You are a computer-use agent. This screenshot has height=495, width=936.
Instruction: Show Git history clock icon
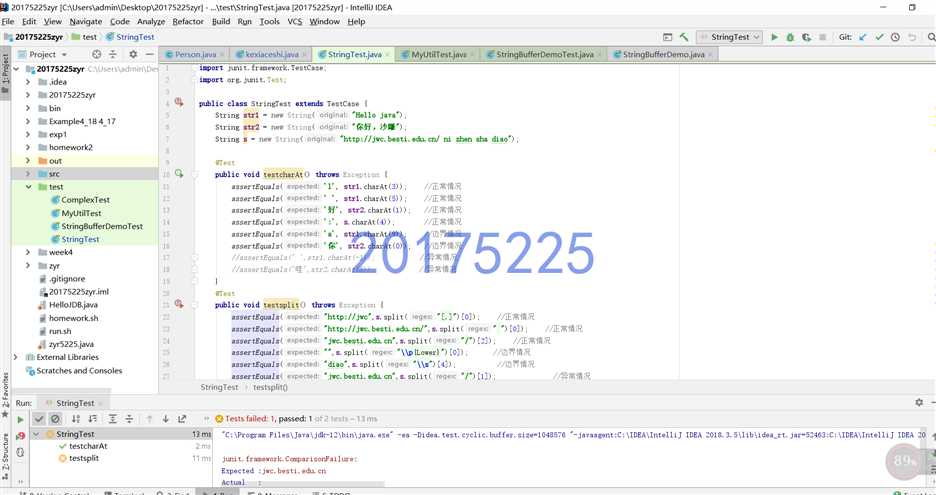point(895,37)
